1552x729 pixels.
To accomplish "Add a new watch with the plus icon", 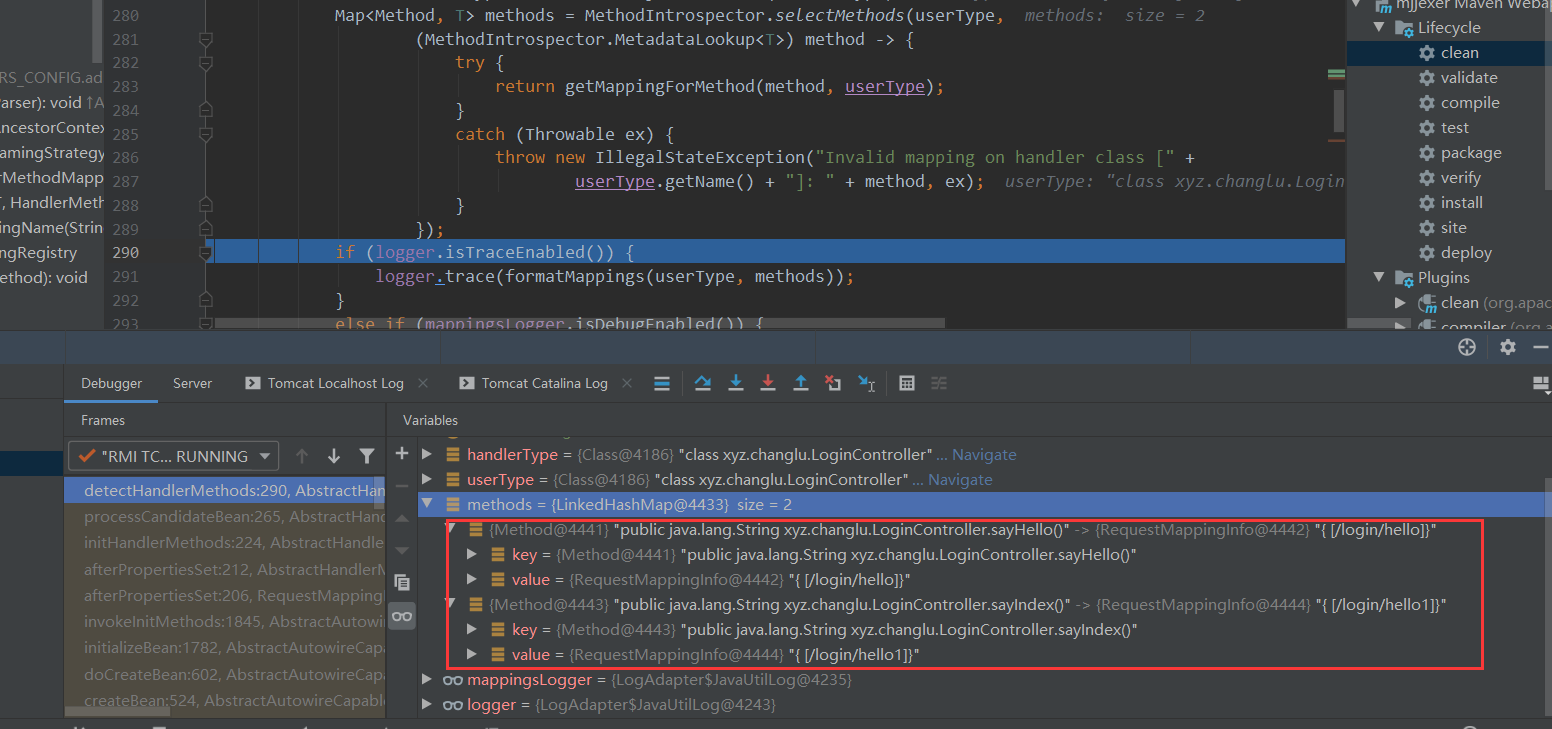I will pos(402,453).
